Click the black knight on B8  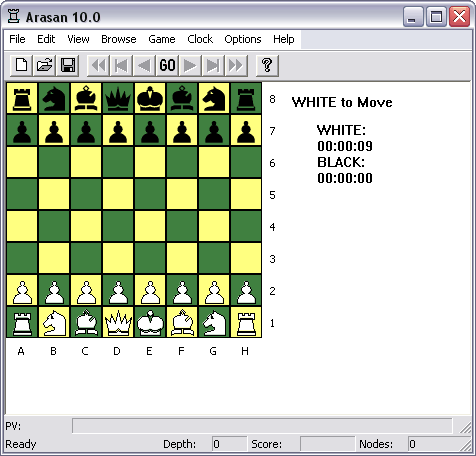pos(54,98)
